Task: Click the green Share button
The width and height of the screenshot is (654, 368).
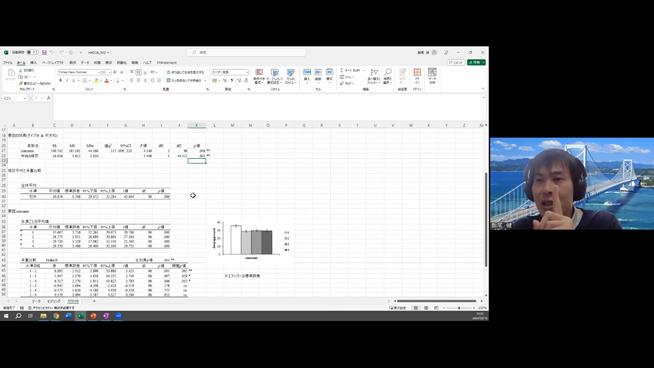Action: coord(476,63)
